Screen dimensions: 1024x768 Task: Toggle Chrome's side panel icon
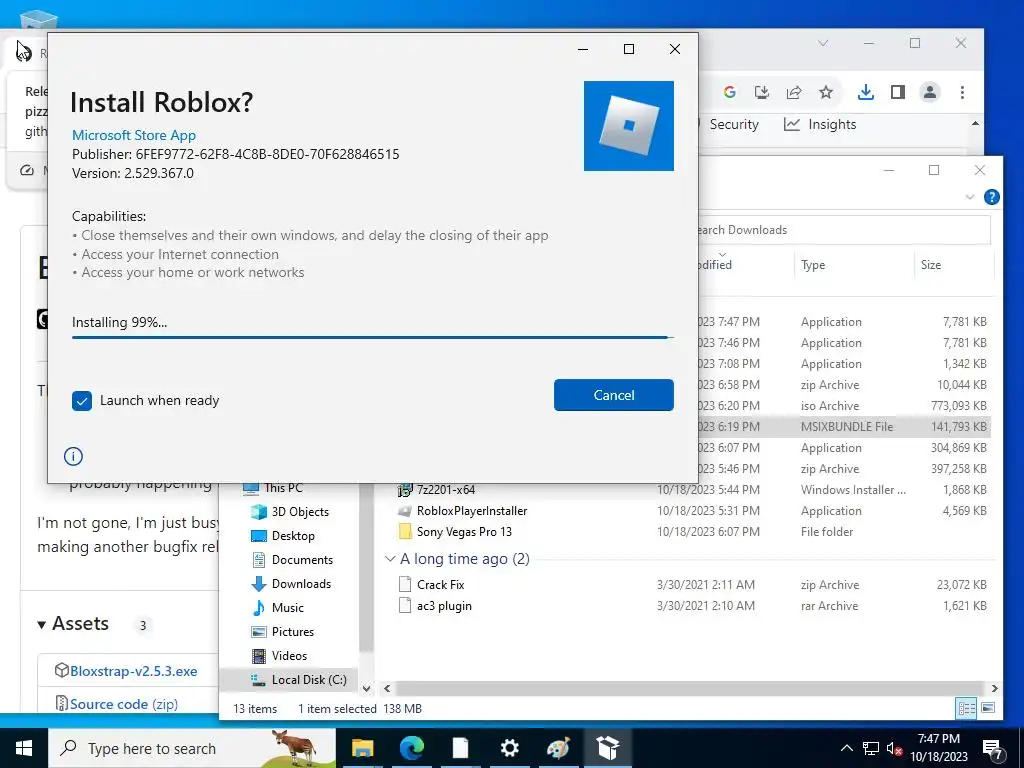(898, 92)
